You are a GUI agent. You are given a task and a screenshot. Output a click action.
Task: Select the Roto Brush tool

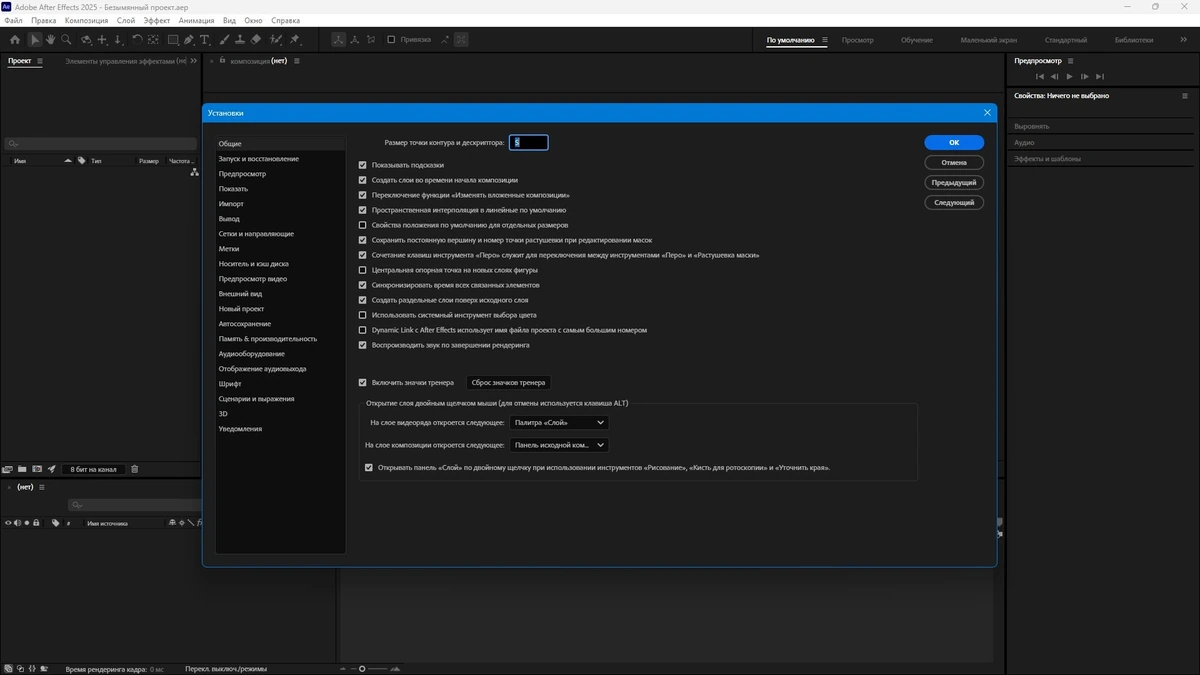coord(277,40)
